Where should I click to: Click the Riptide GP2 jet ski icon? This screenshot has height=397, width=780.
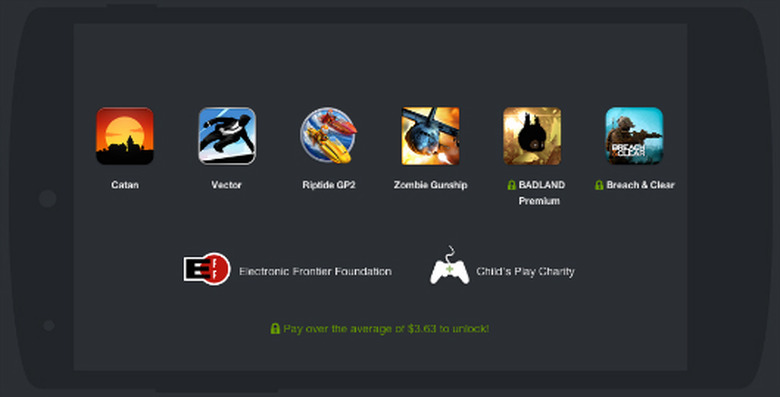pos(328,136)
